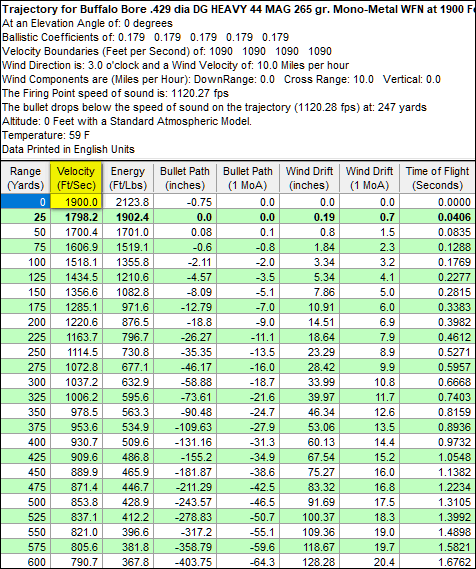Click bullet path value -243.57
The image size is (476, 569).
point(185,502)
